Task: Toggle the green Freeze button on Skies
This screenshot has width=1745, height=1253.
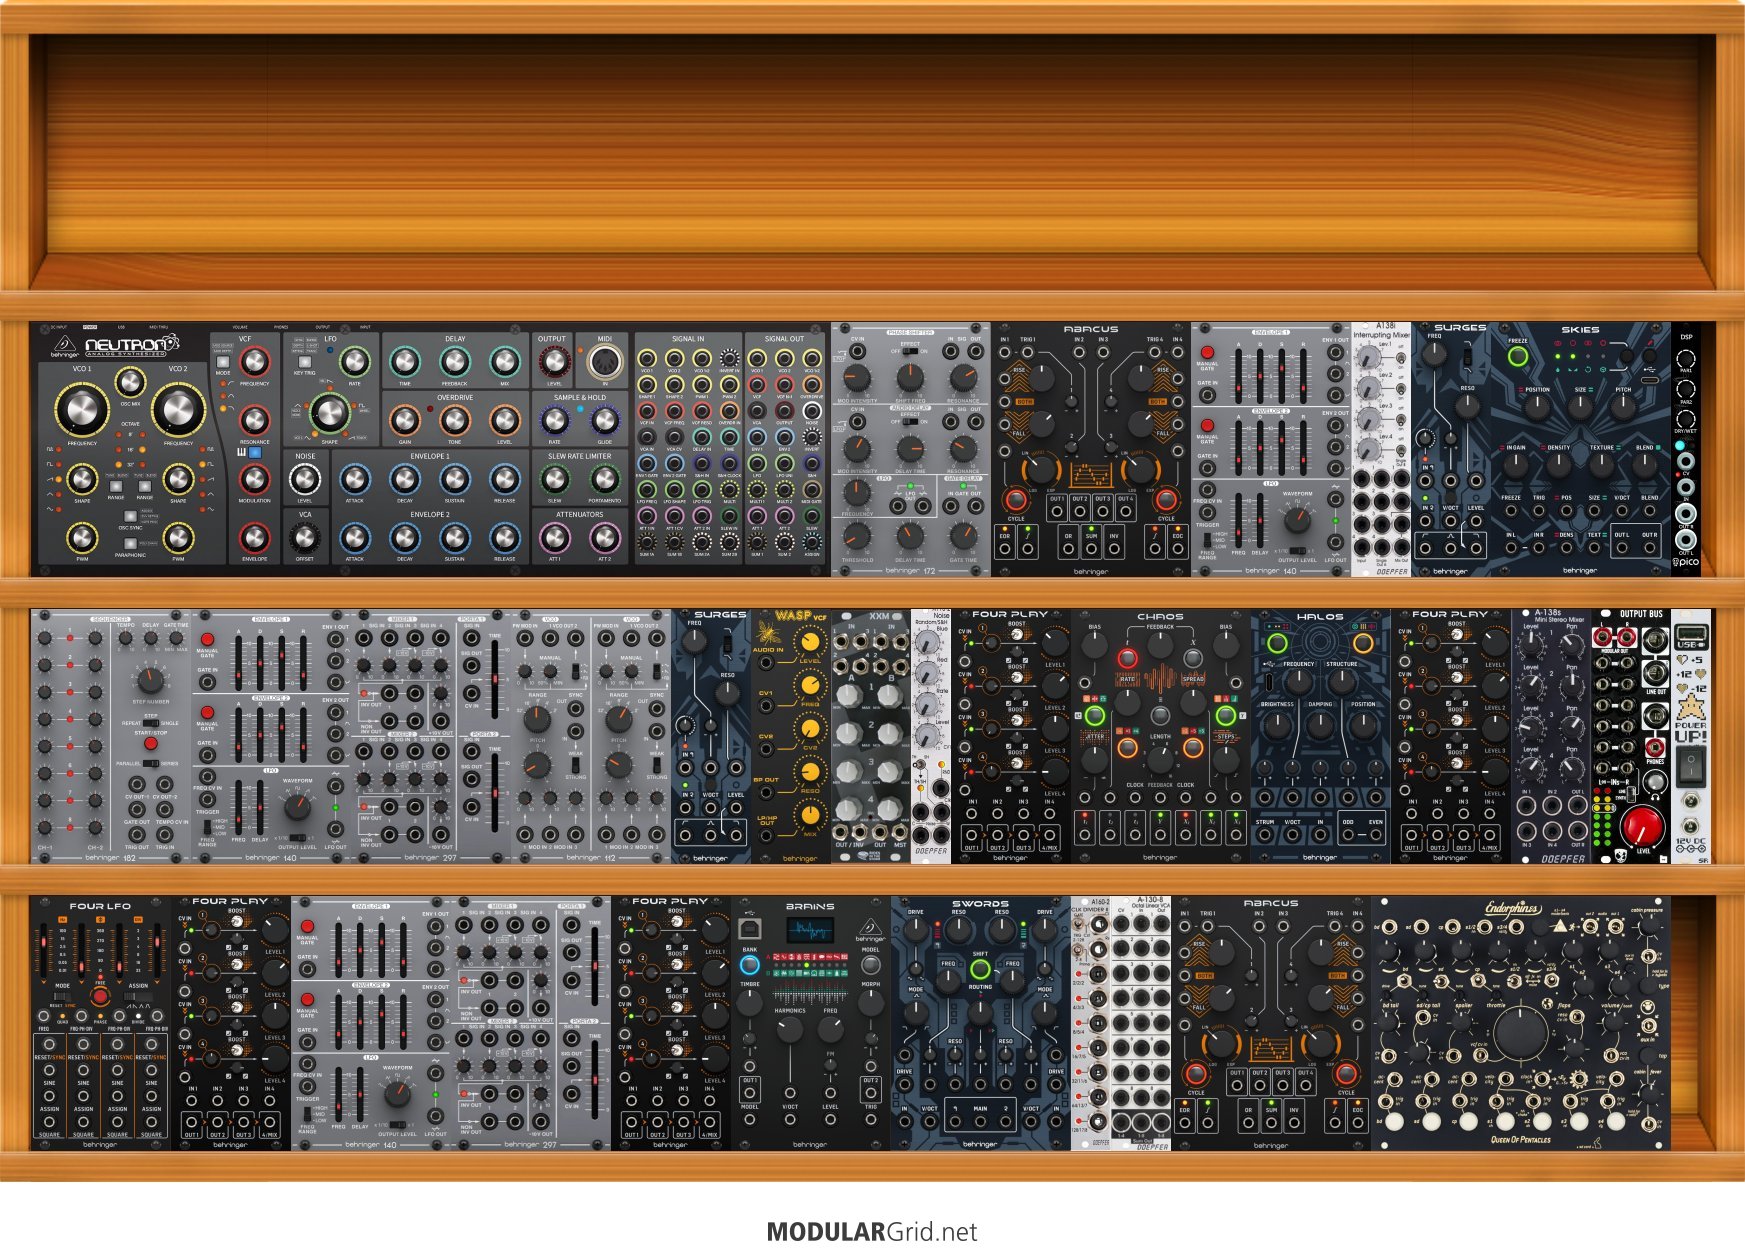Action: pyautogui.click(x=1518, y=356)
